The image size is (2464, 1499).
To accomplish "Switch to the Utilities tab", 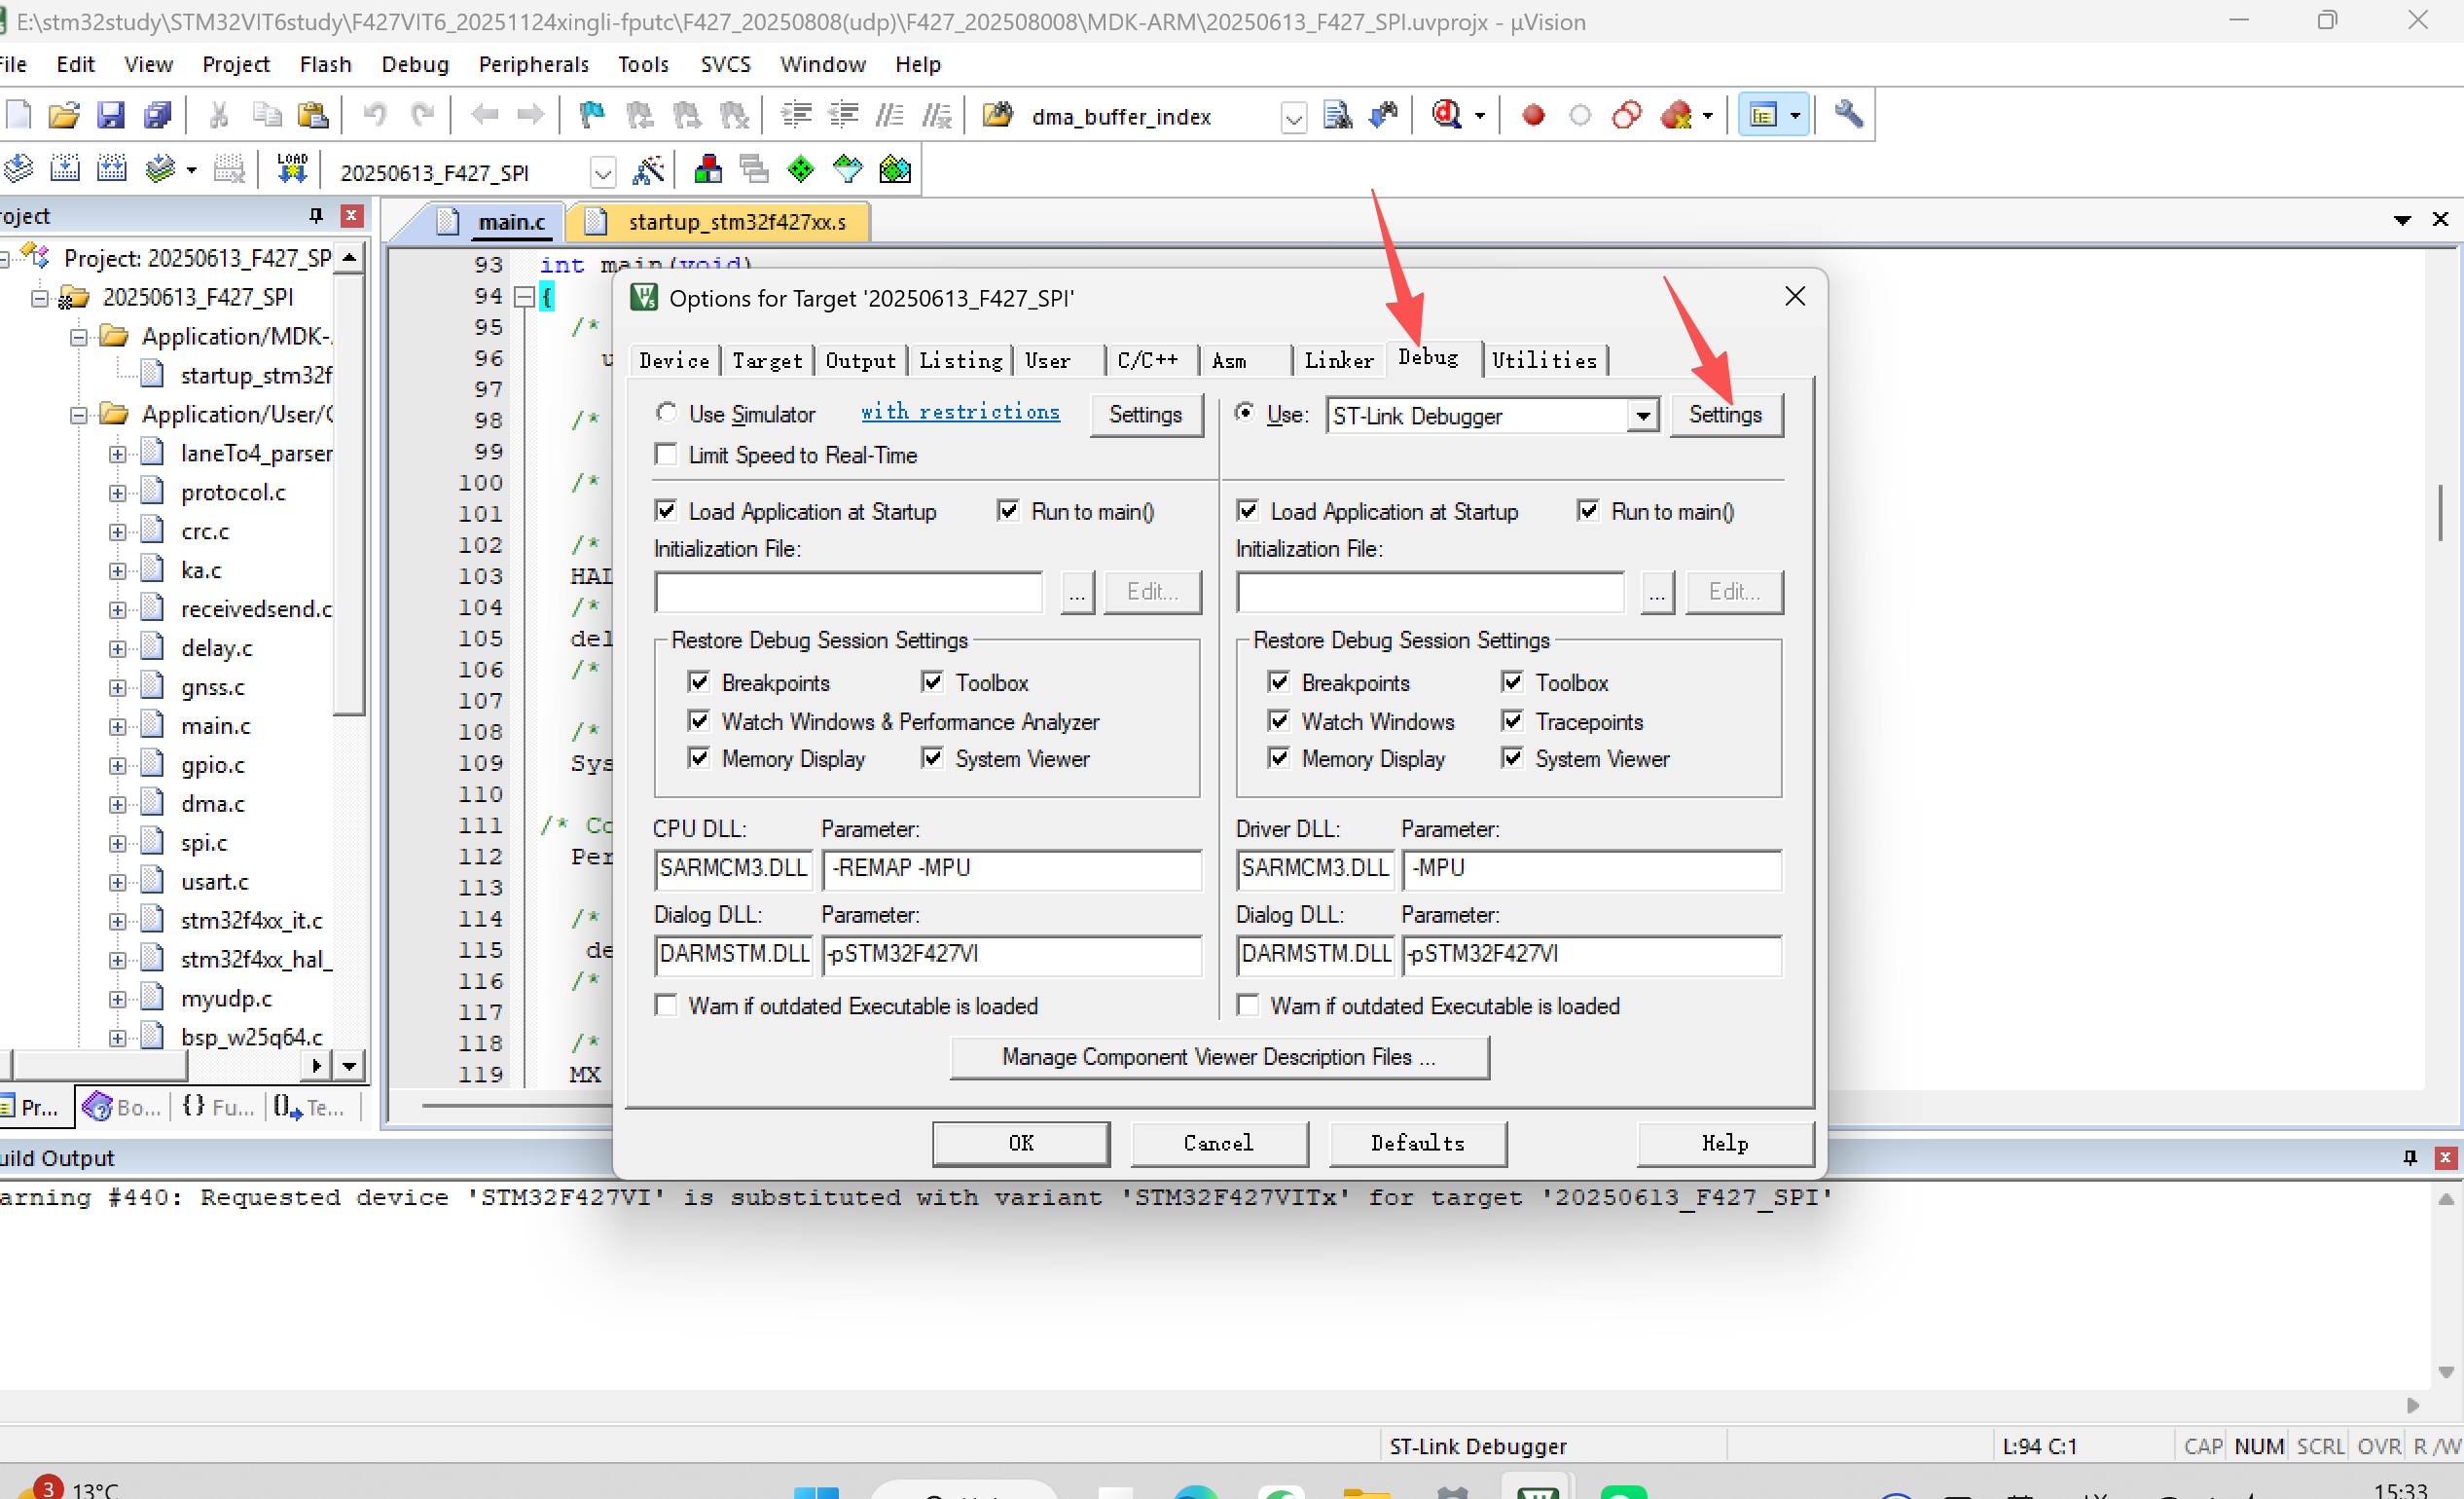I will point(1543,360).
